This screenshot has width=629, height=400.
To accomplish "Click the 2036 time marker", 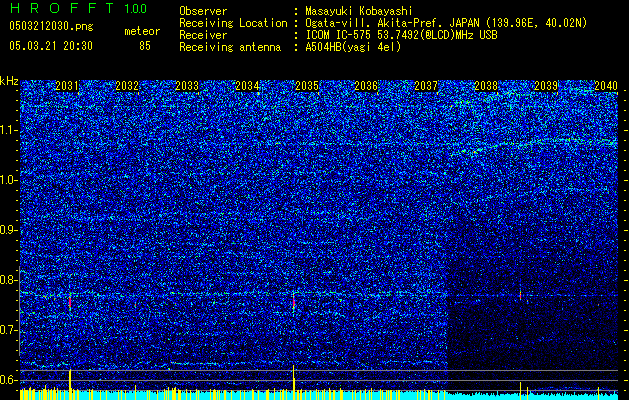I will [x=366, y=86].
